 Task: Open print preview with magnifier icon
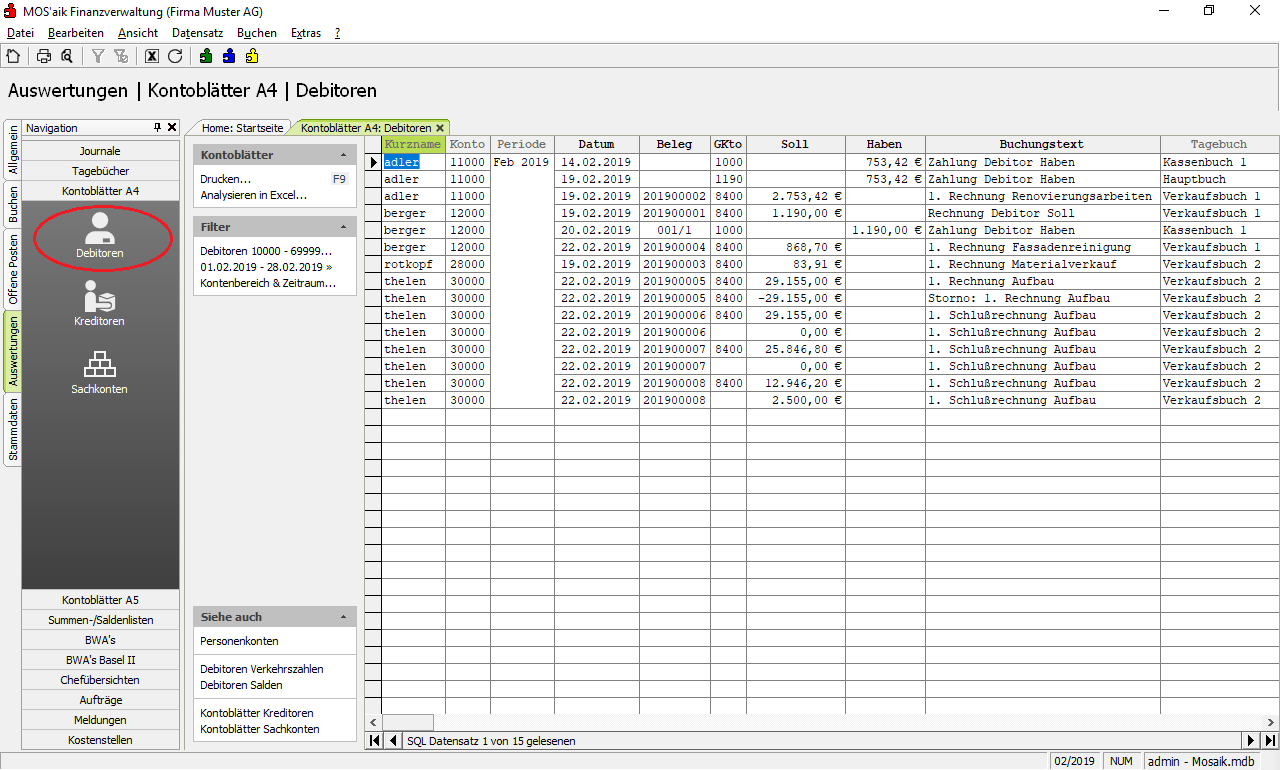67,56
